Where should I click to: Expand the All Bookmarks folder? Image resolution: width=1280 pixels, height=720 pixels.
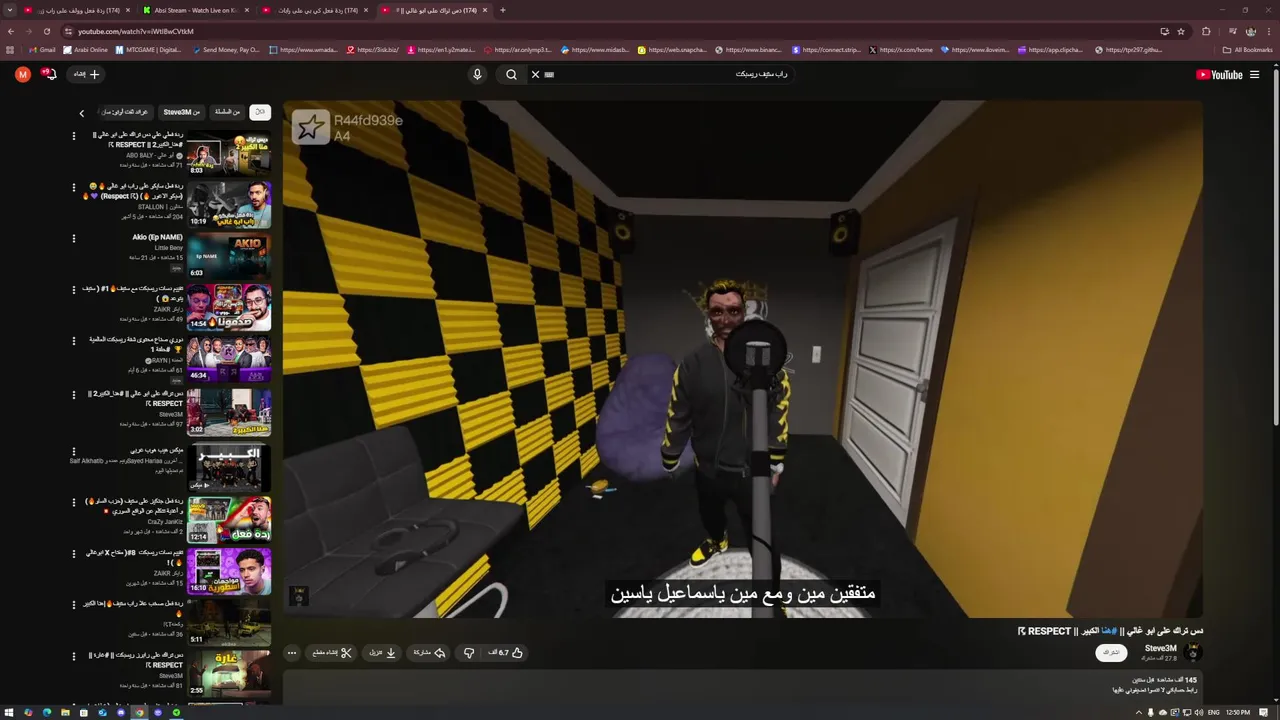1247,49
